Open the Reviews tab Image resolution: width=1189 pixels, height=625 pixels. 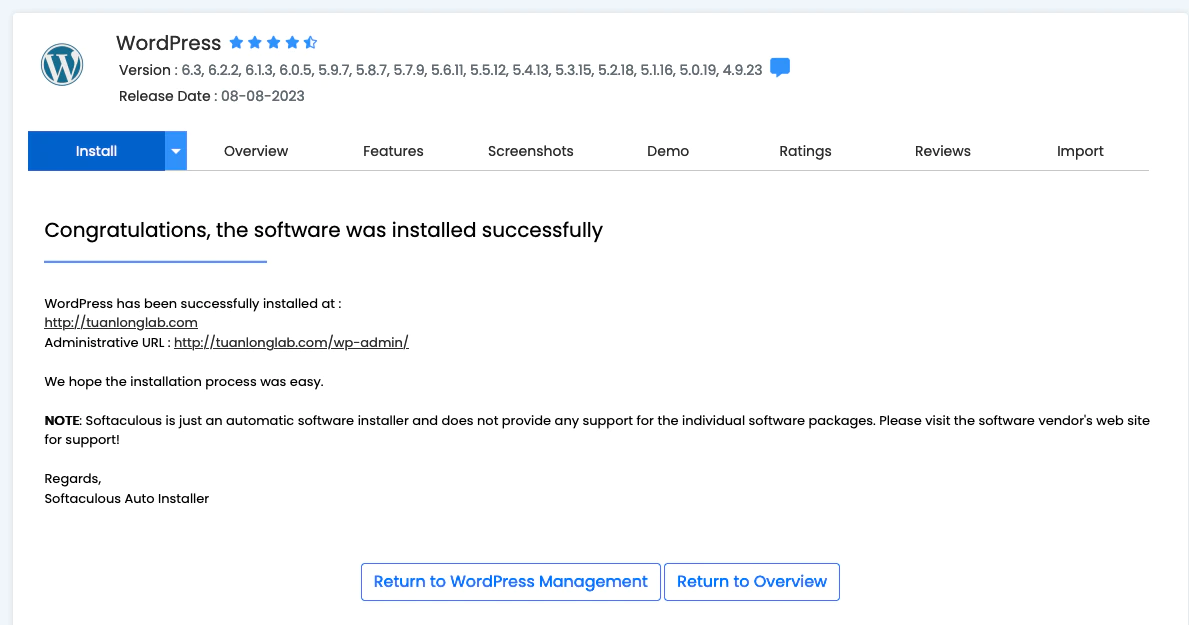[943, 151]
